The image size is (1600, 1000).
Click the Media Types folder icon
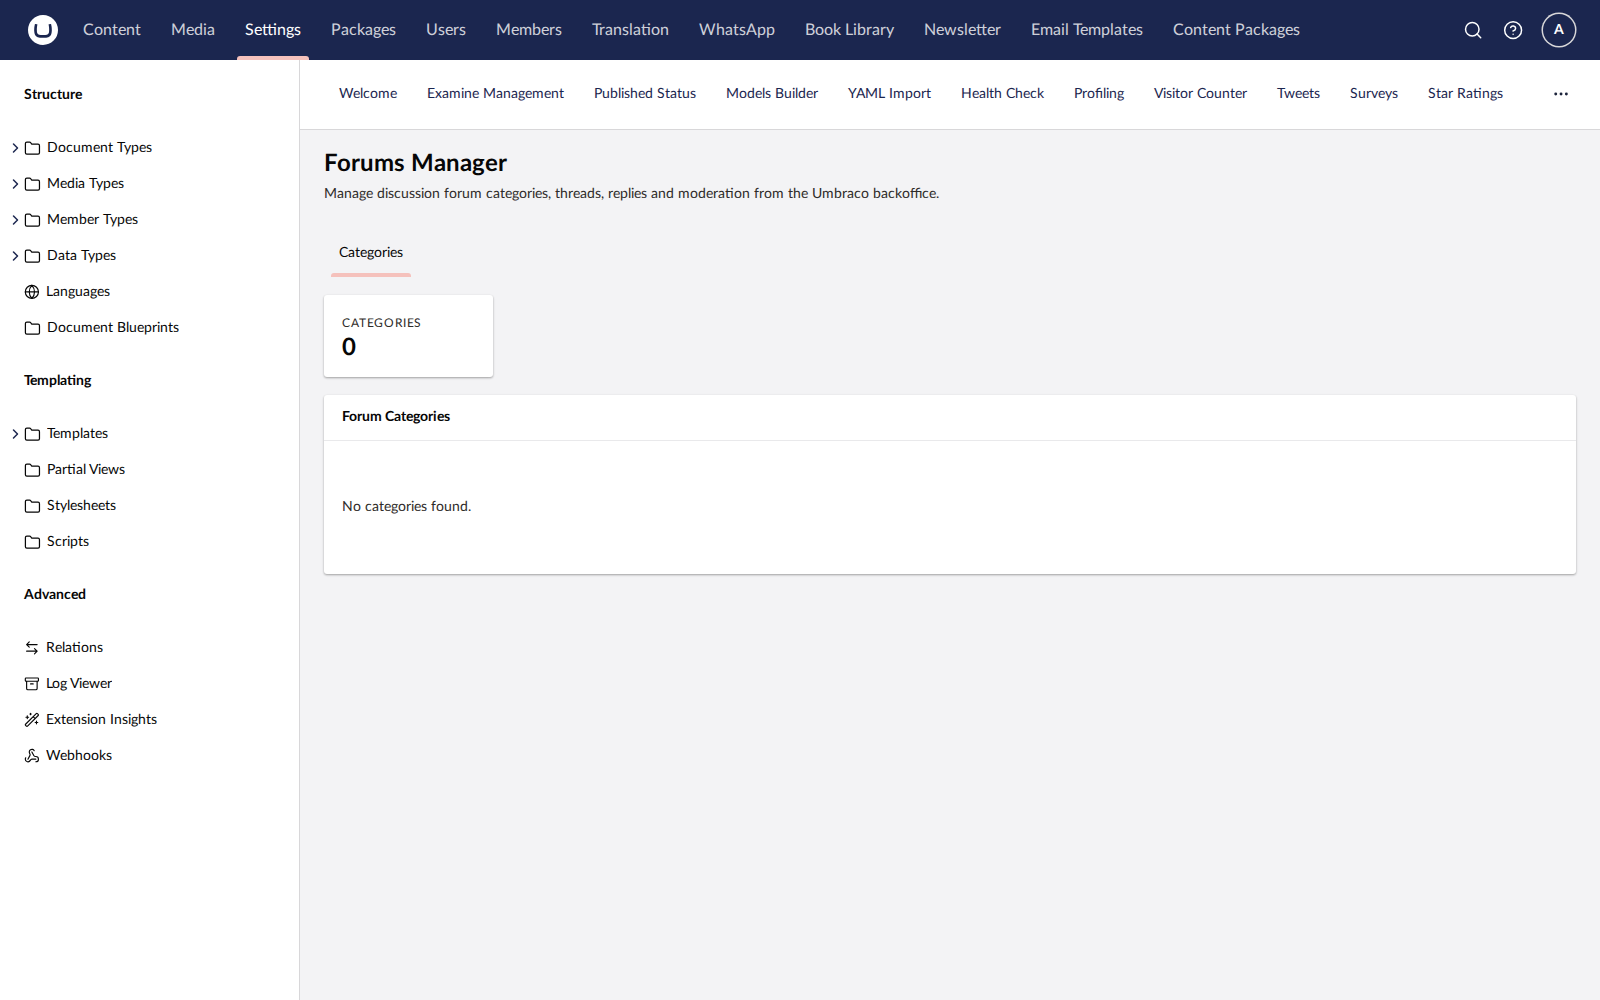(x=32, y=184)
